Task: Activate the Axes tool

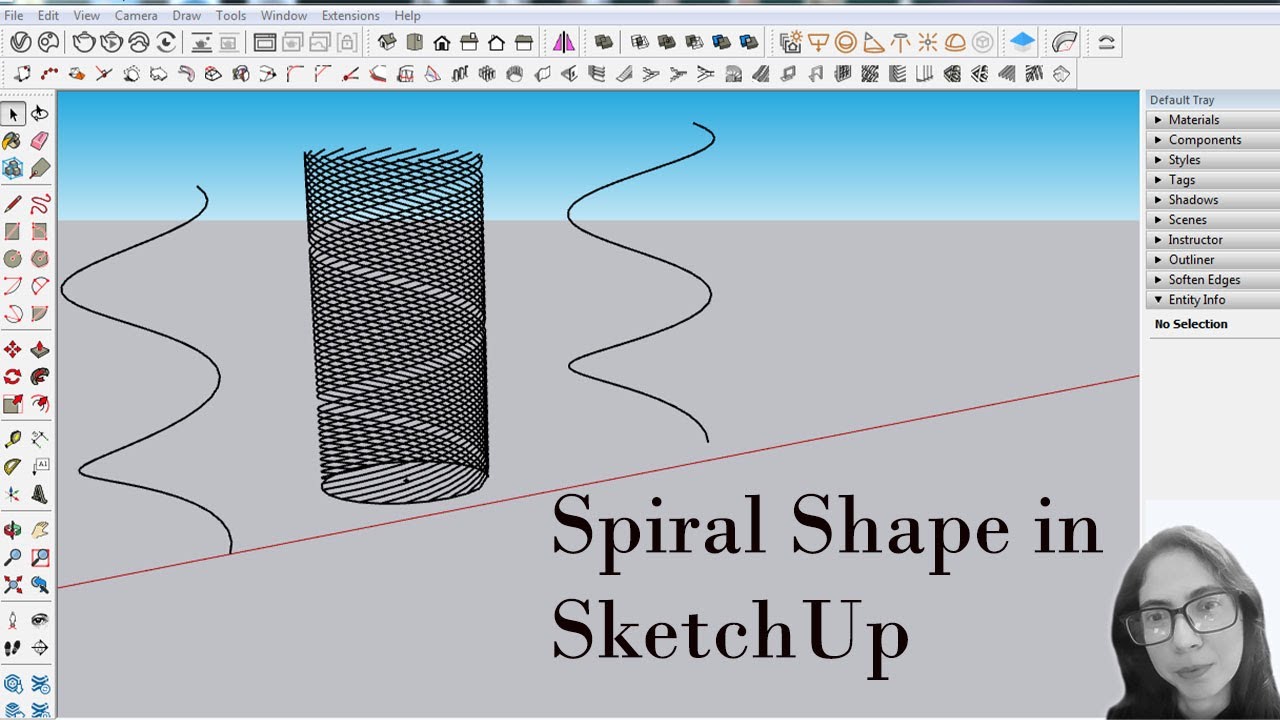Action: (x=13, y=494)
